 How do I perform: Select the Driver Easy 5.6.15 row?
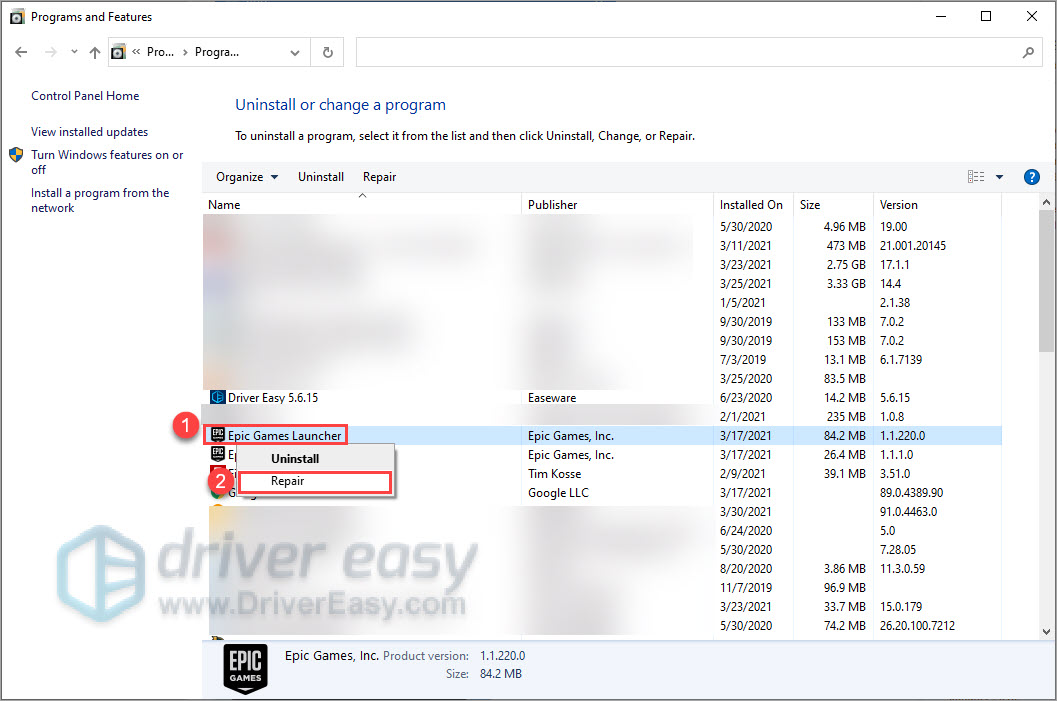click(602, 398)
